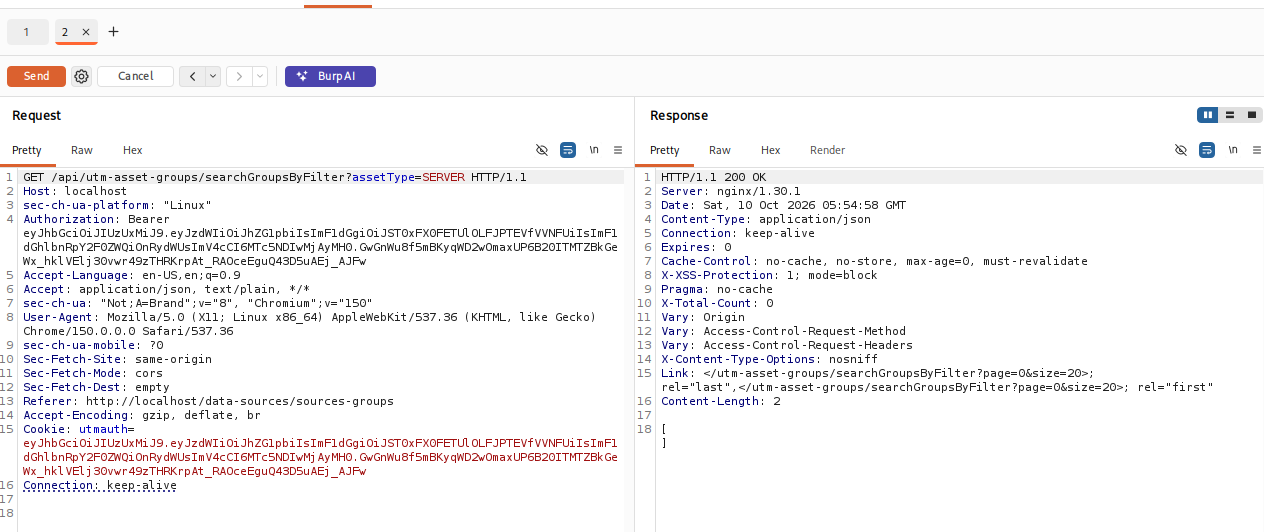Switch Response view to Raw
Screen dimensions: 1264x532
coord(720,150)
